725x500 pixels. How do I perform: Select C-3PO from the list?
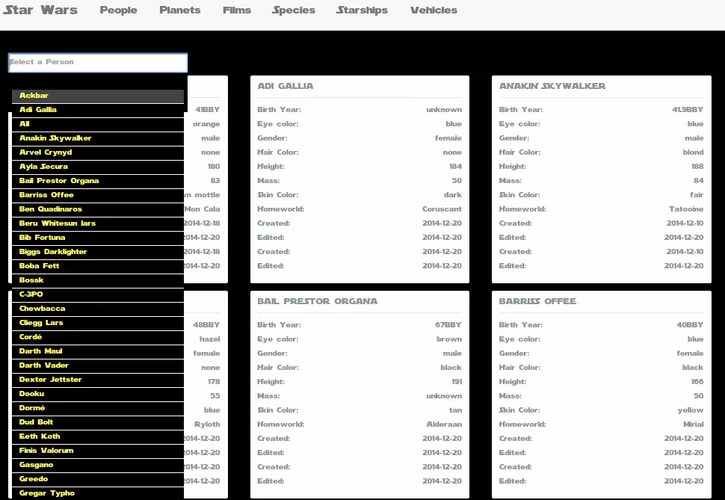pyautogui.click(x=98, y=295)
